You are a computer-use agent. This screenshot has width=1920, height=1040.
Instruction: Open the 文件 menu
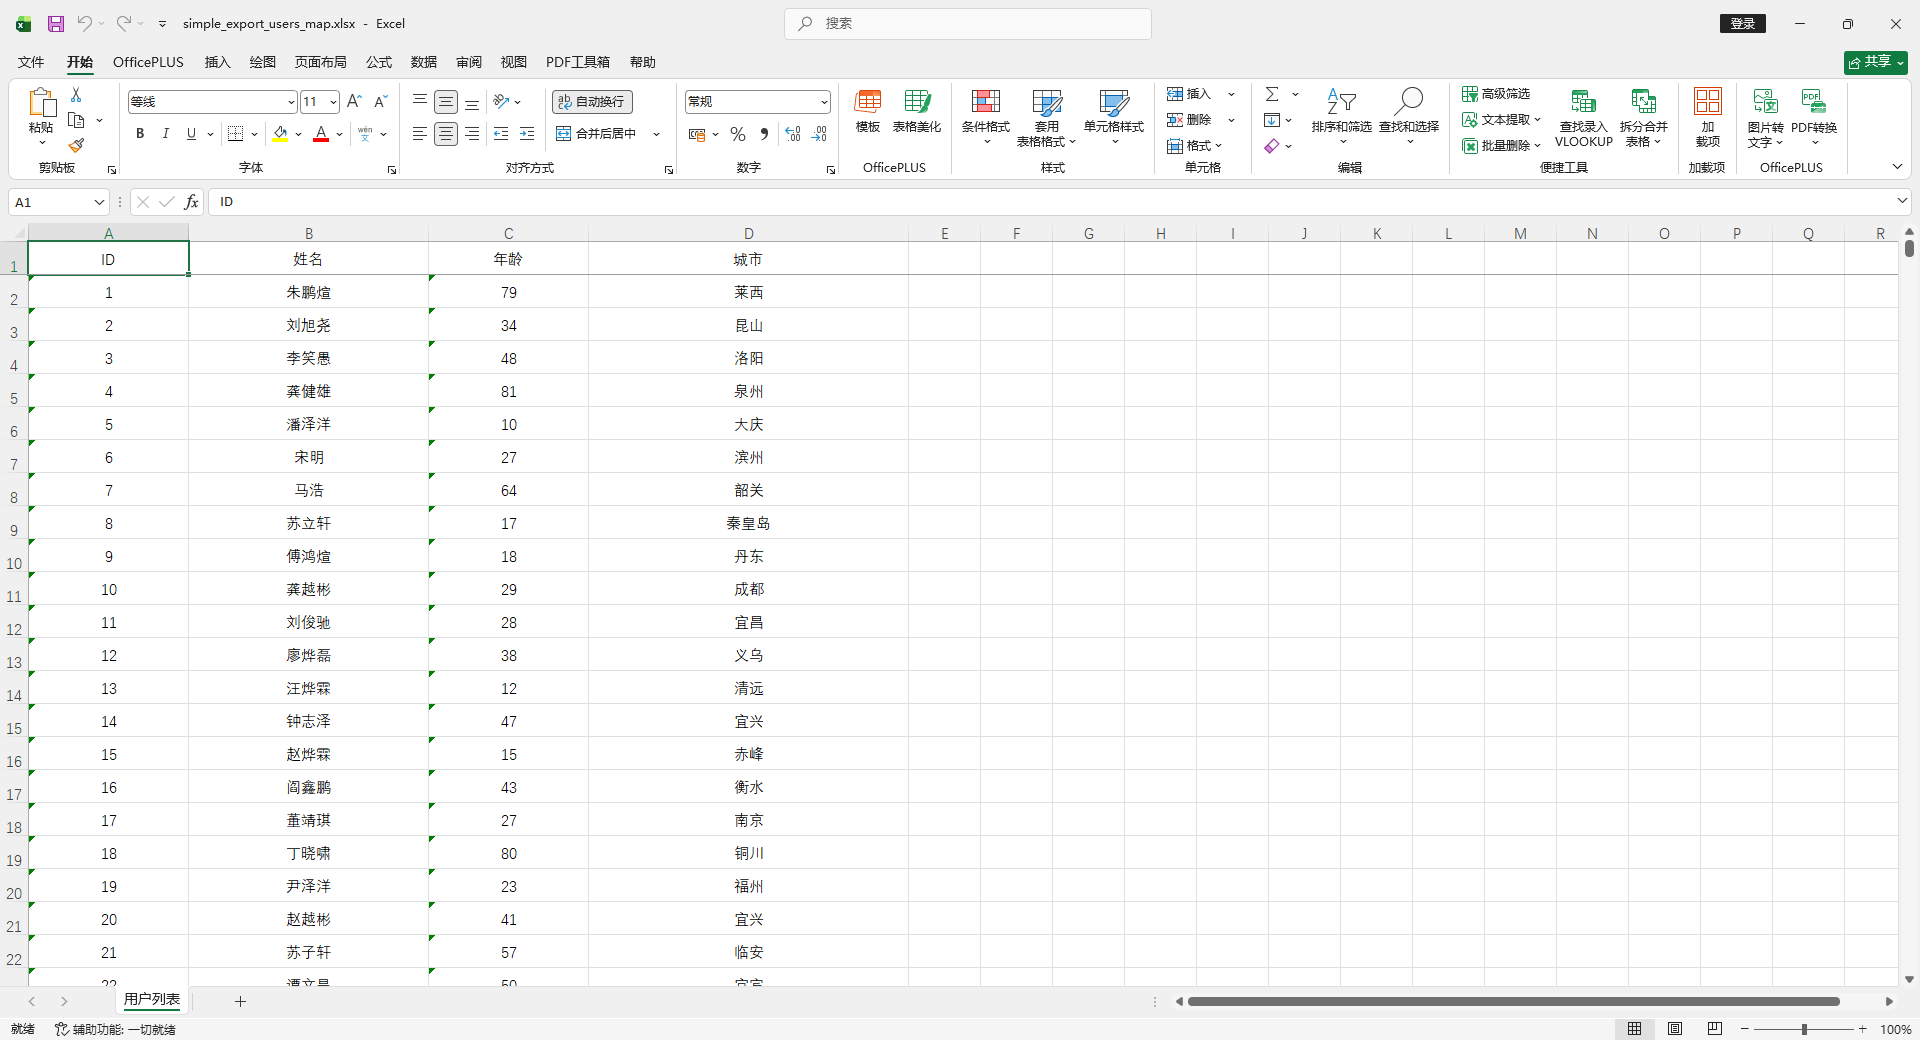[31, 62]
